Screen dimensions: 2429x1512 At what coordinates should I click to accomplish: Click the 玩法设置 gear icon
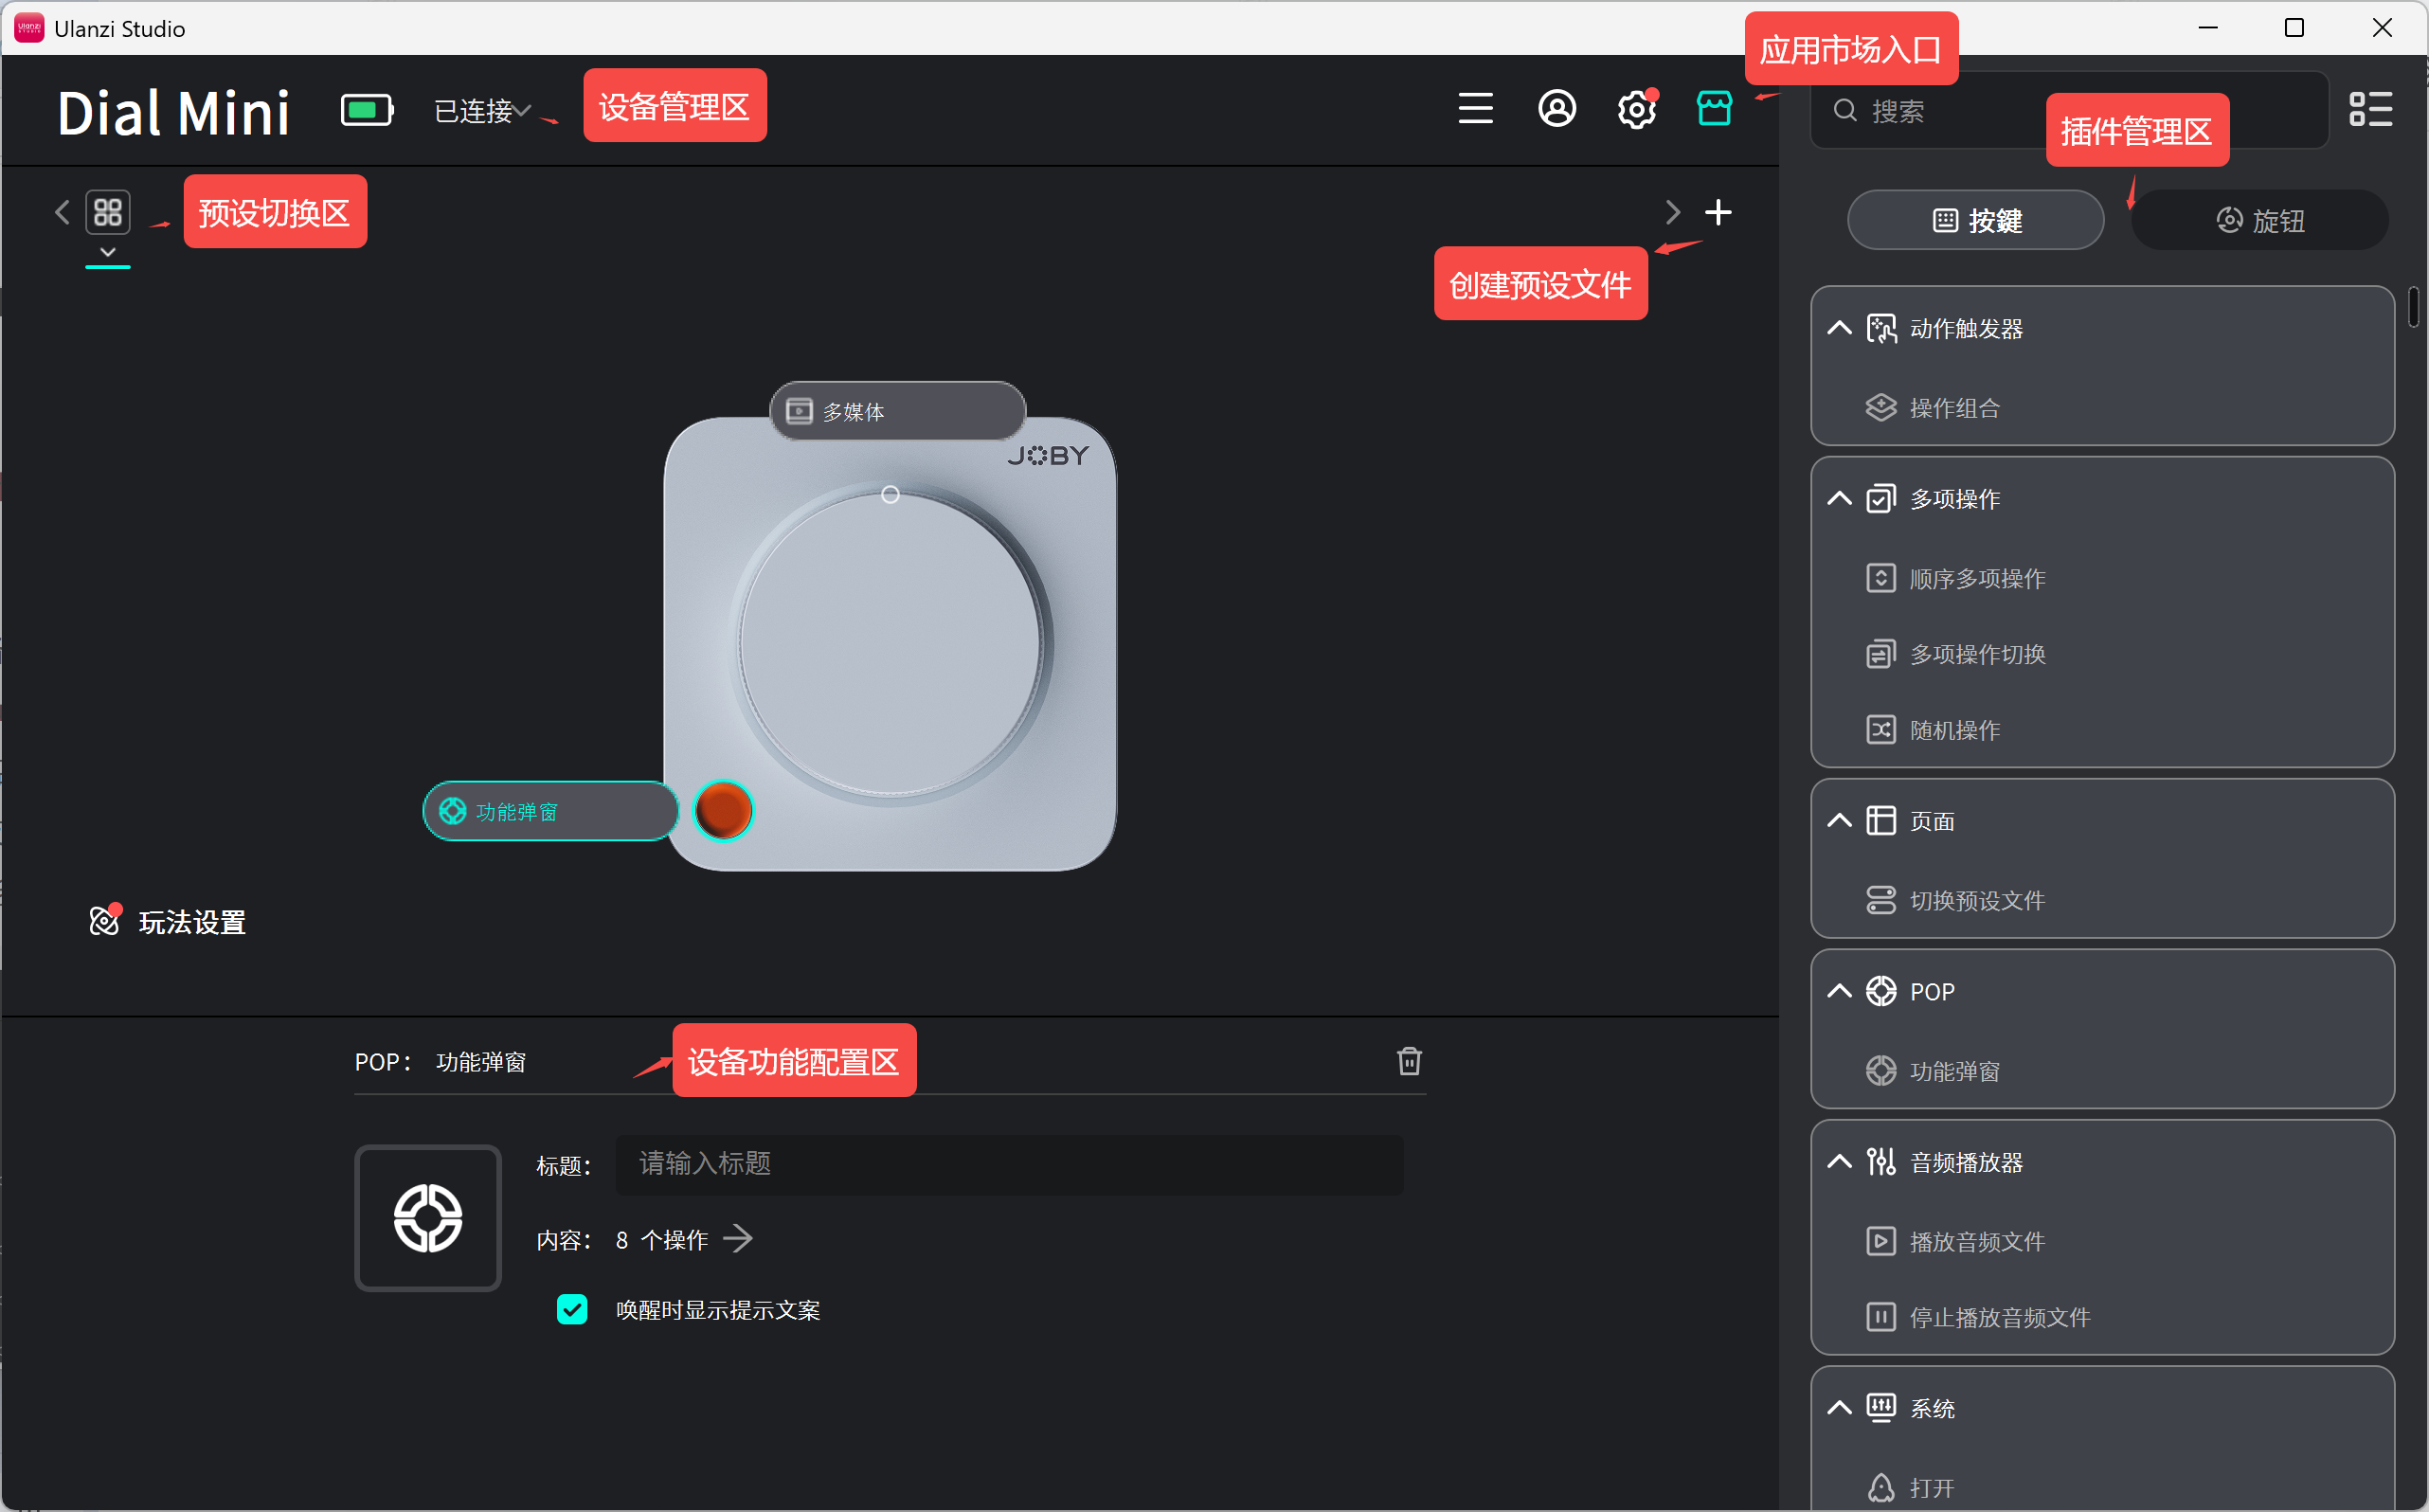[x=105, y=920]
